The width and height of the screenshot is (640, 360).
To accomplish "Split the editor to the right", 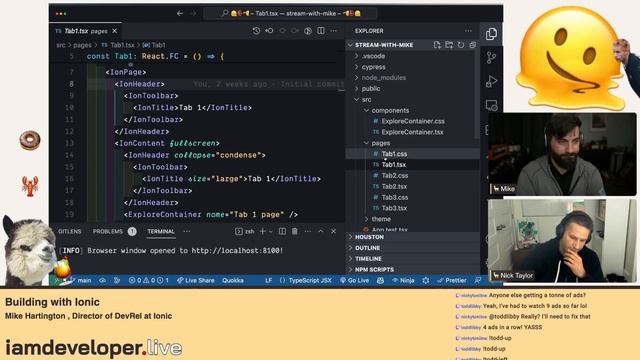I will 321,31.
